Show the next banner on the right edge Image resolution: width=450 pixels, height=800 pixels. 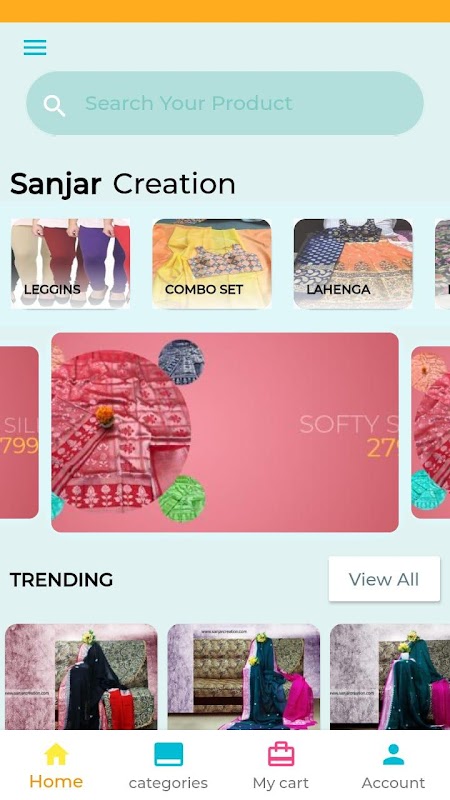click(431, 433)
